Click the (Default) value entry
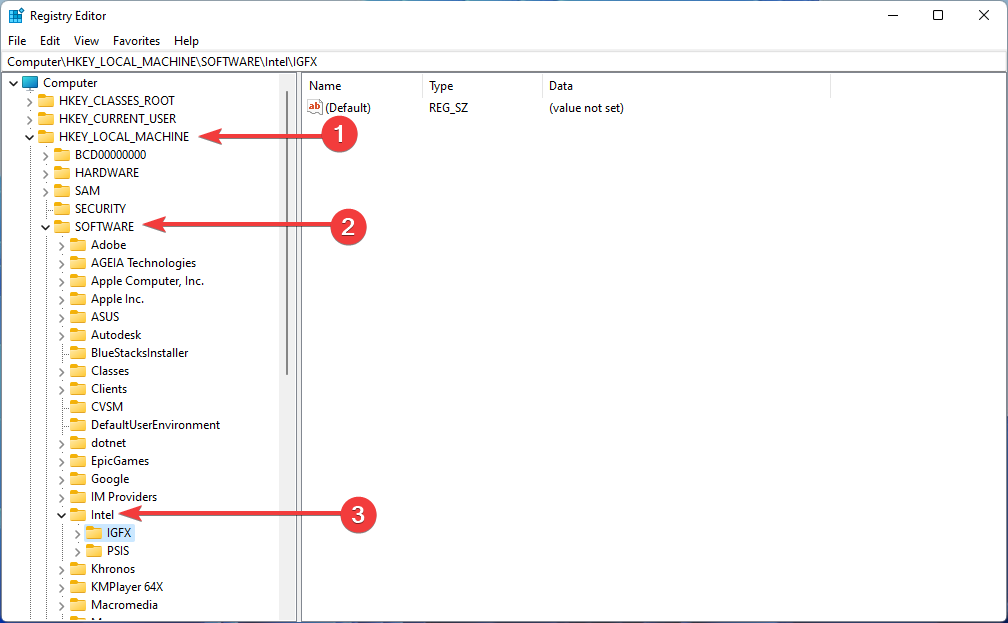The width and height of the screenshot is (1008, 623). [x=350, y=107]
